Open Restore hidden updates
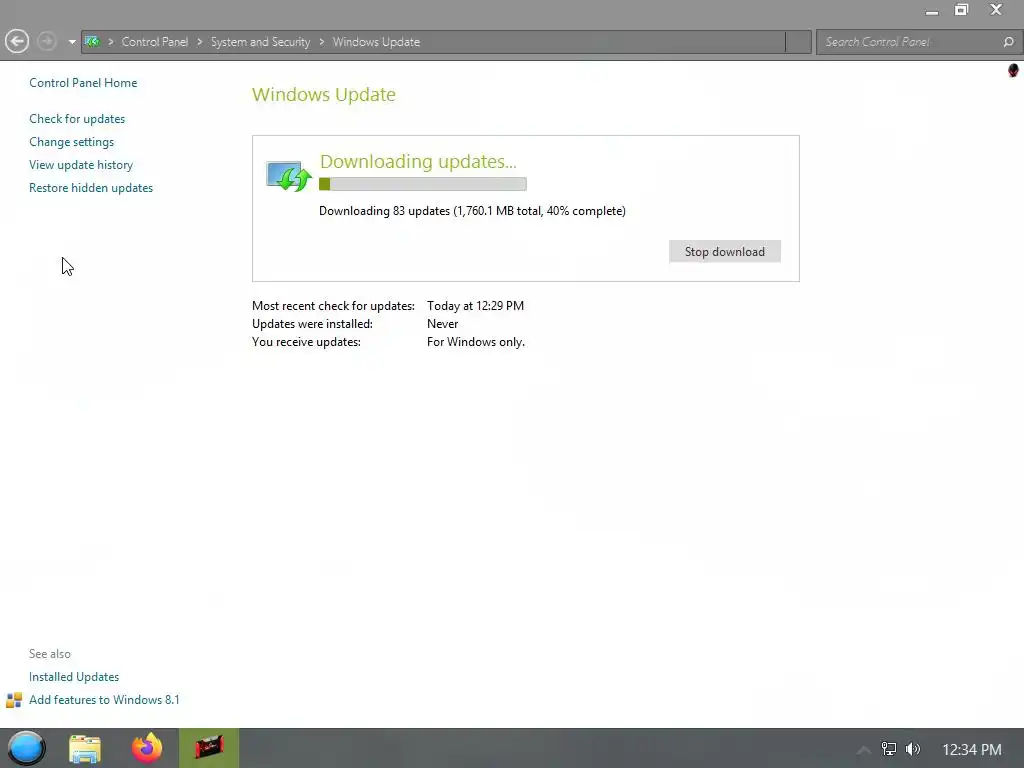 tap(91, 187)
